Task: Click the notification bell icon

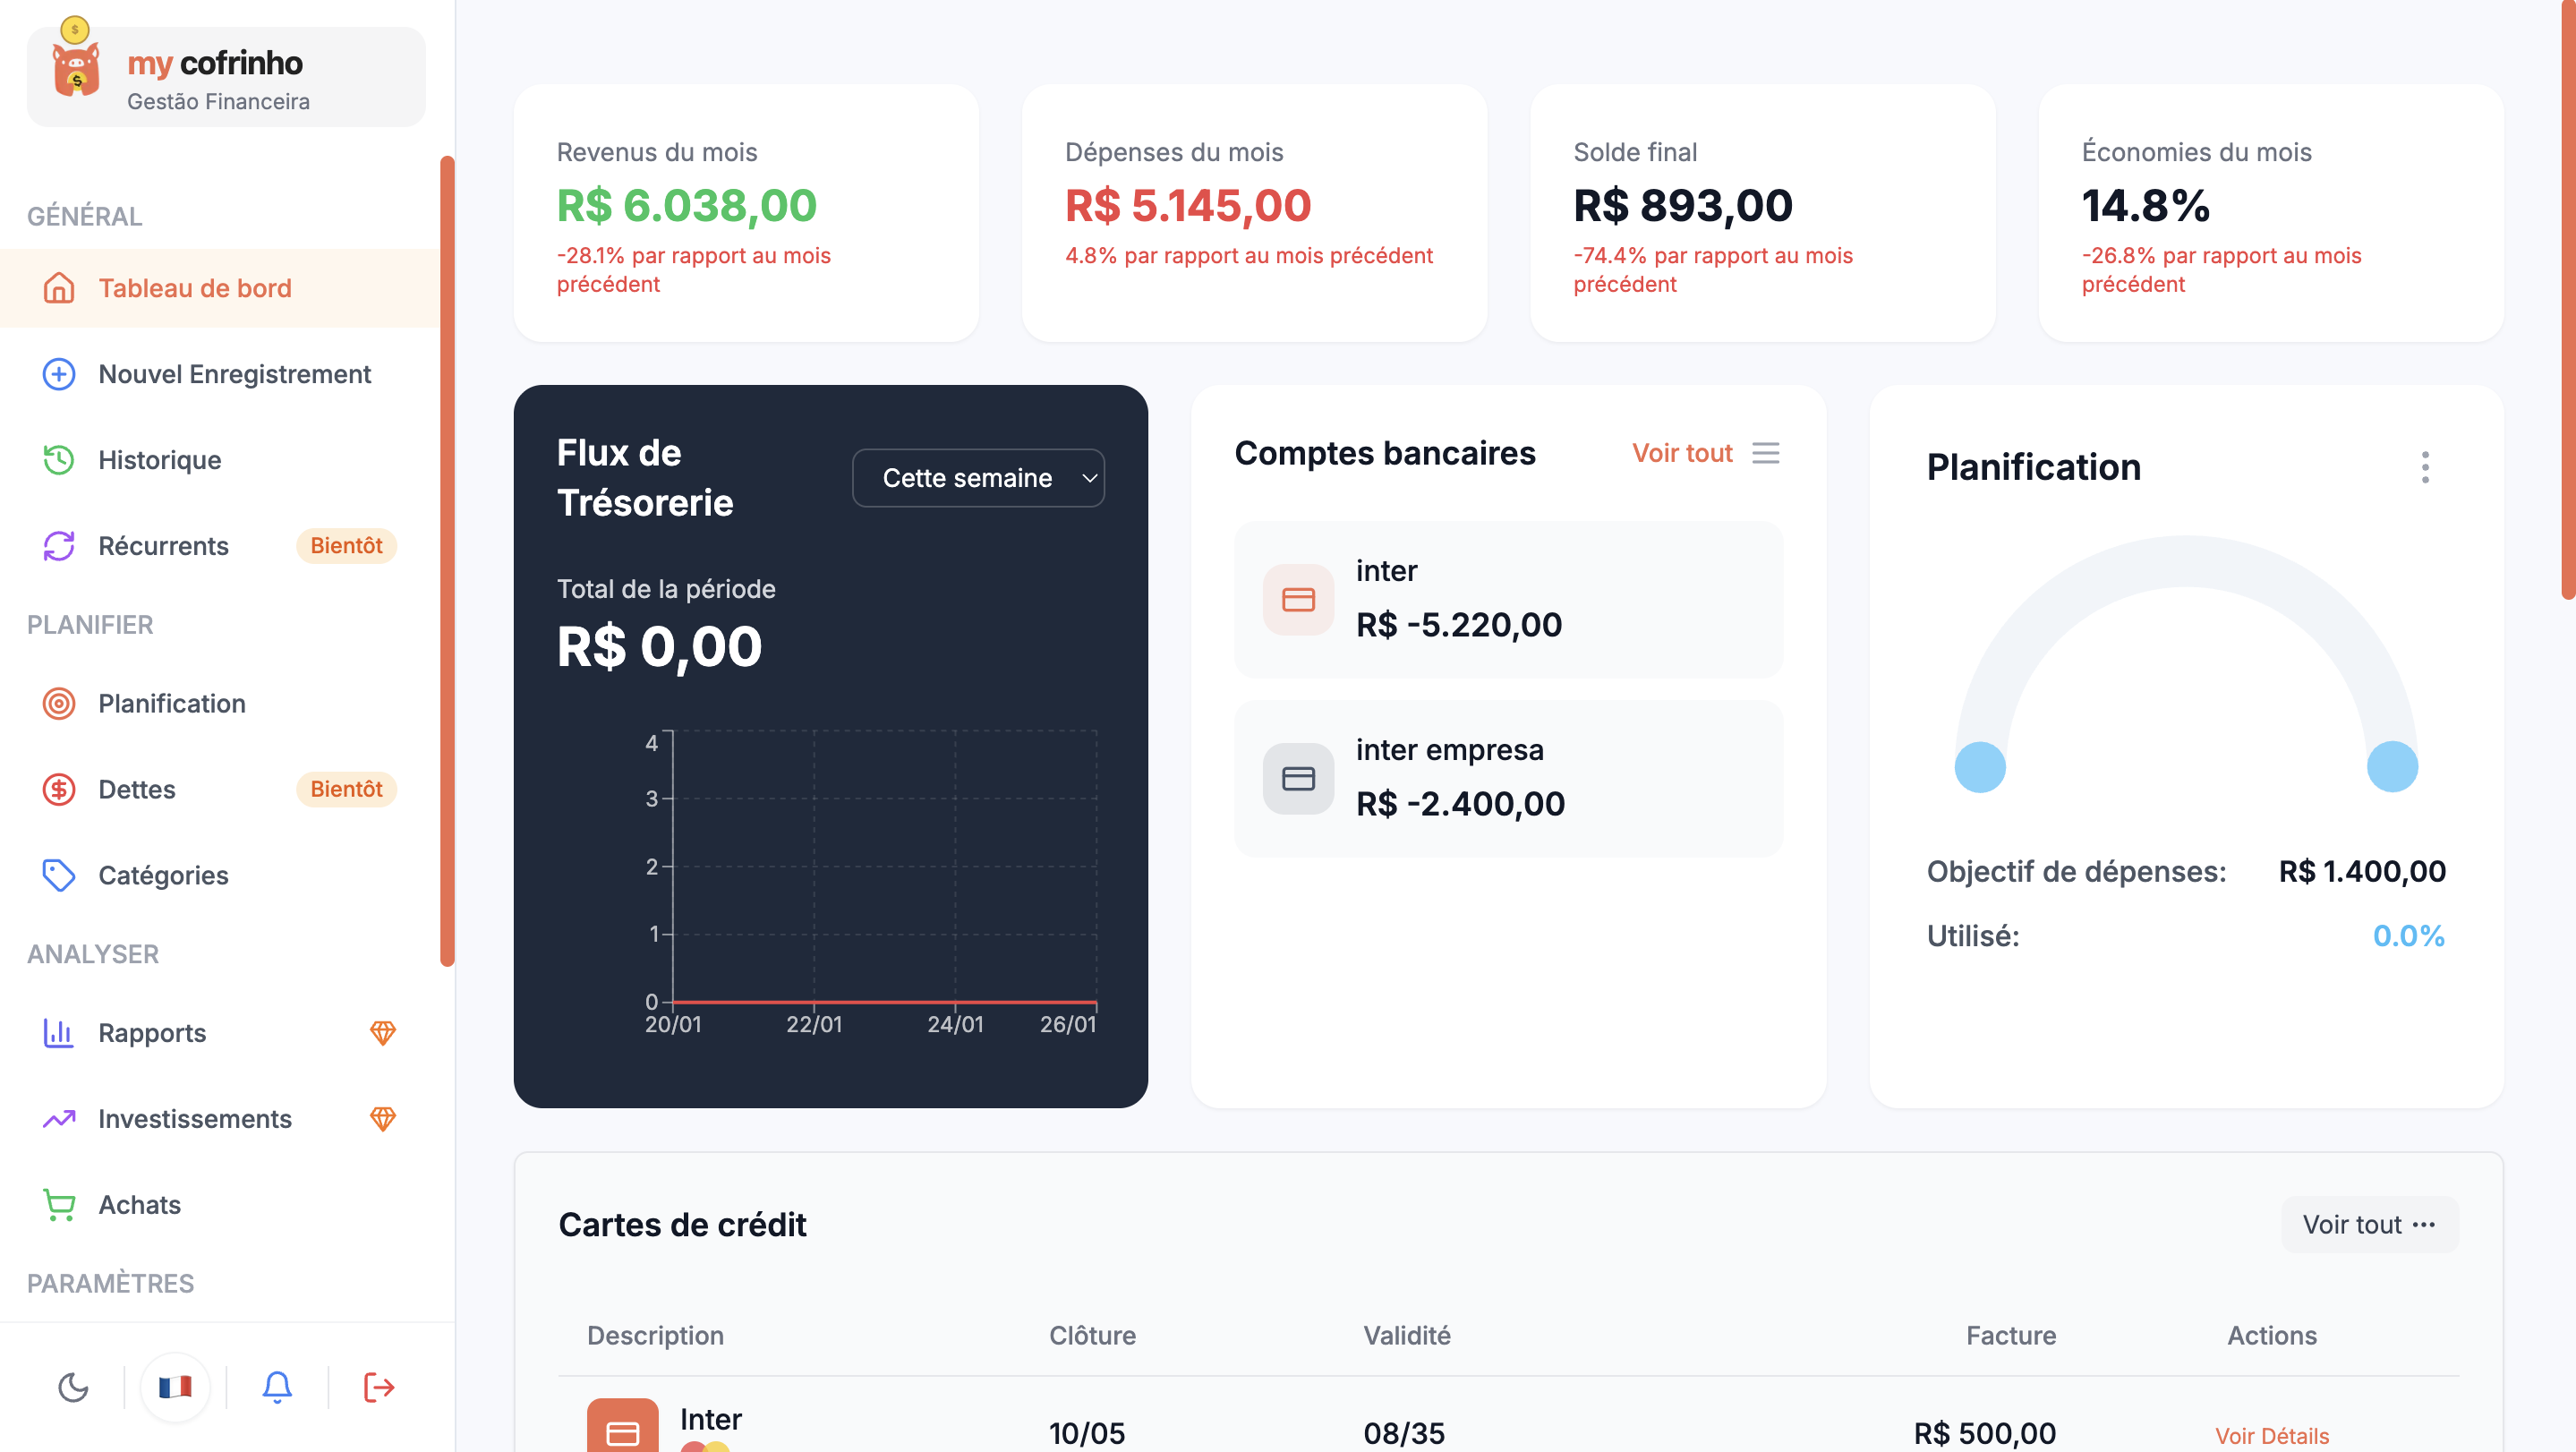Action: click(277, 1386)
